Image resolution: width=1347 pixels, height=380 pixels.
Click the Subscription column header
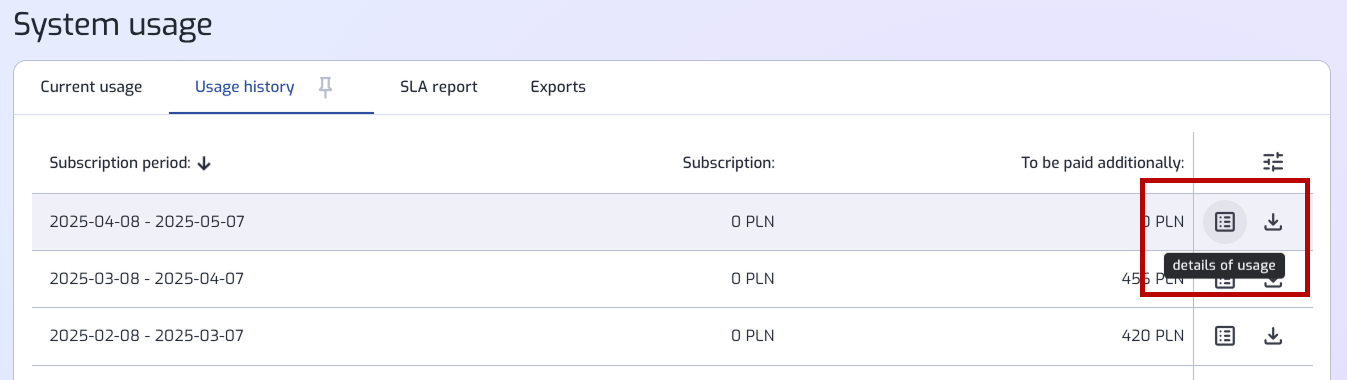point(729,163)
